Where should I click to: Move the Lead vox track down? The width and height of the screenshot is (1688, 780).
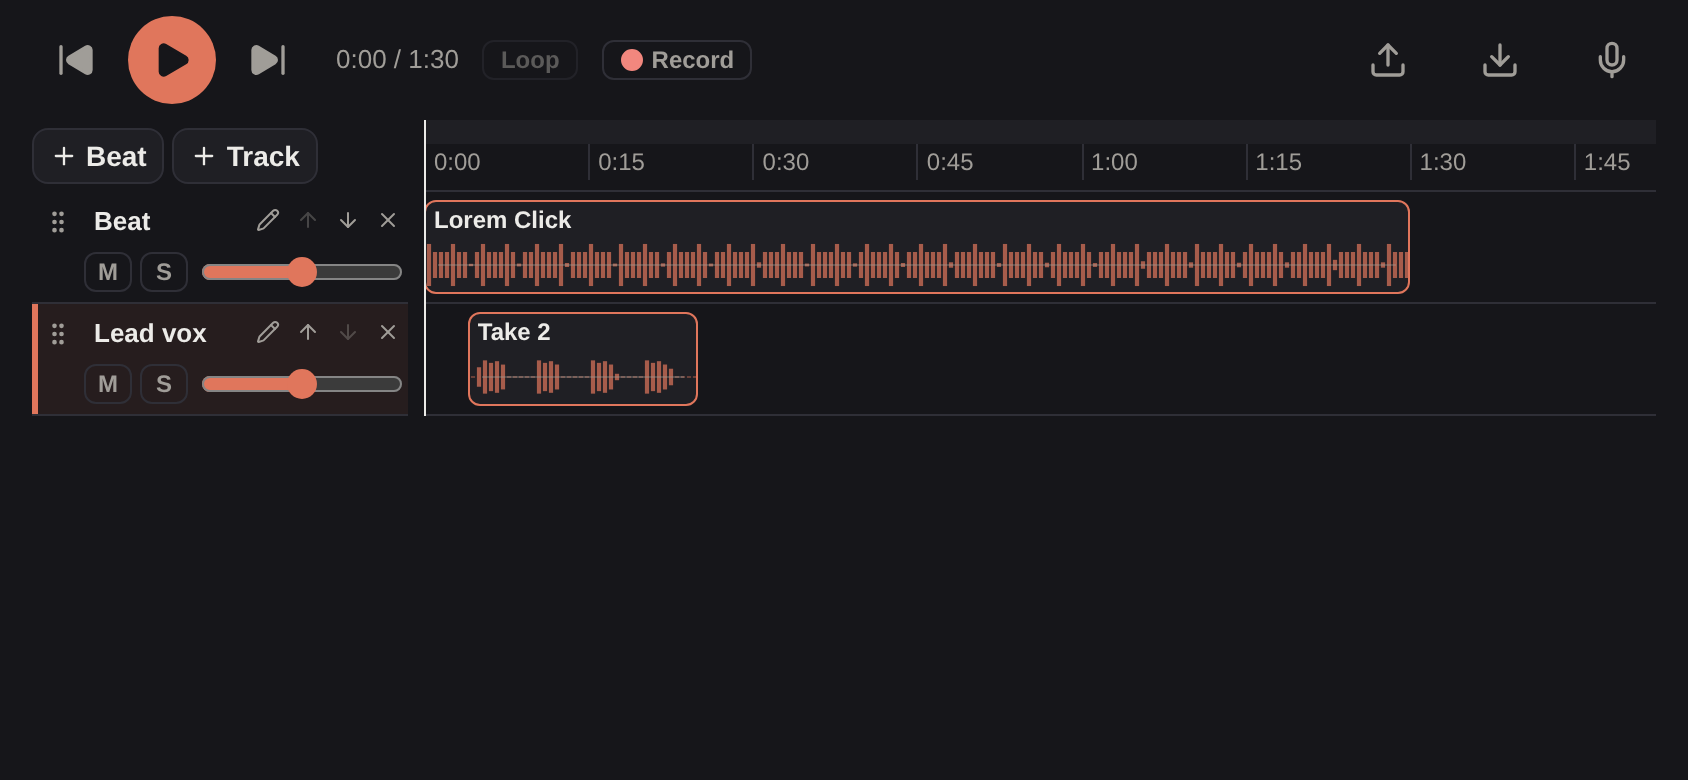click(x=348, y=332)
